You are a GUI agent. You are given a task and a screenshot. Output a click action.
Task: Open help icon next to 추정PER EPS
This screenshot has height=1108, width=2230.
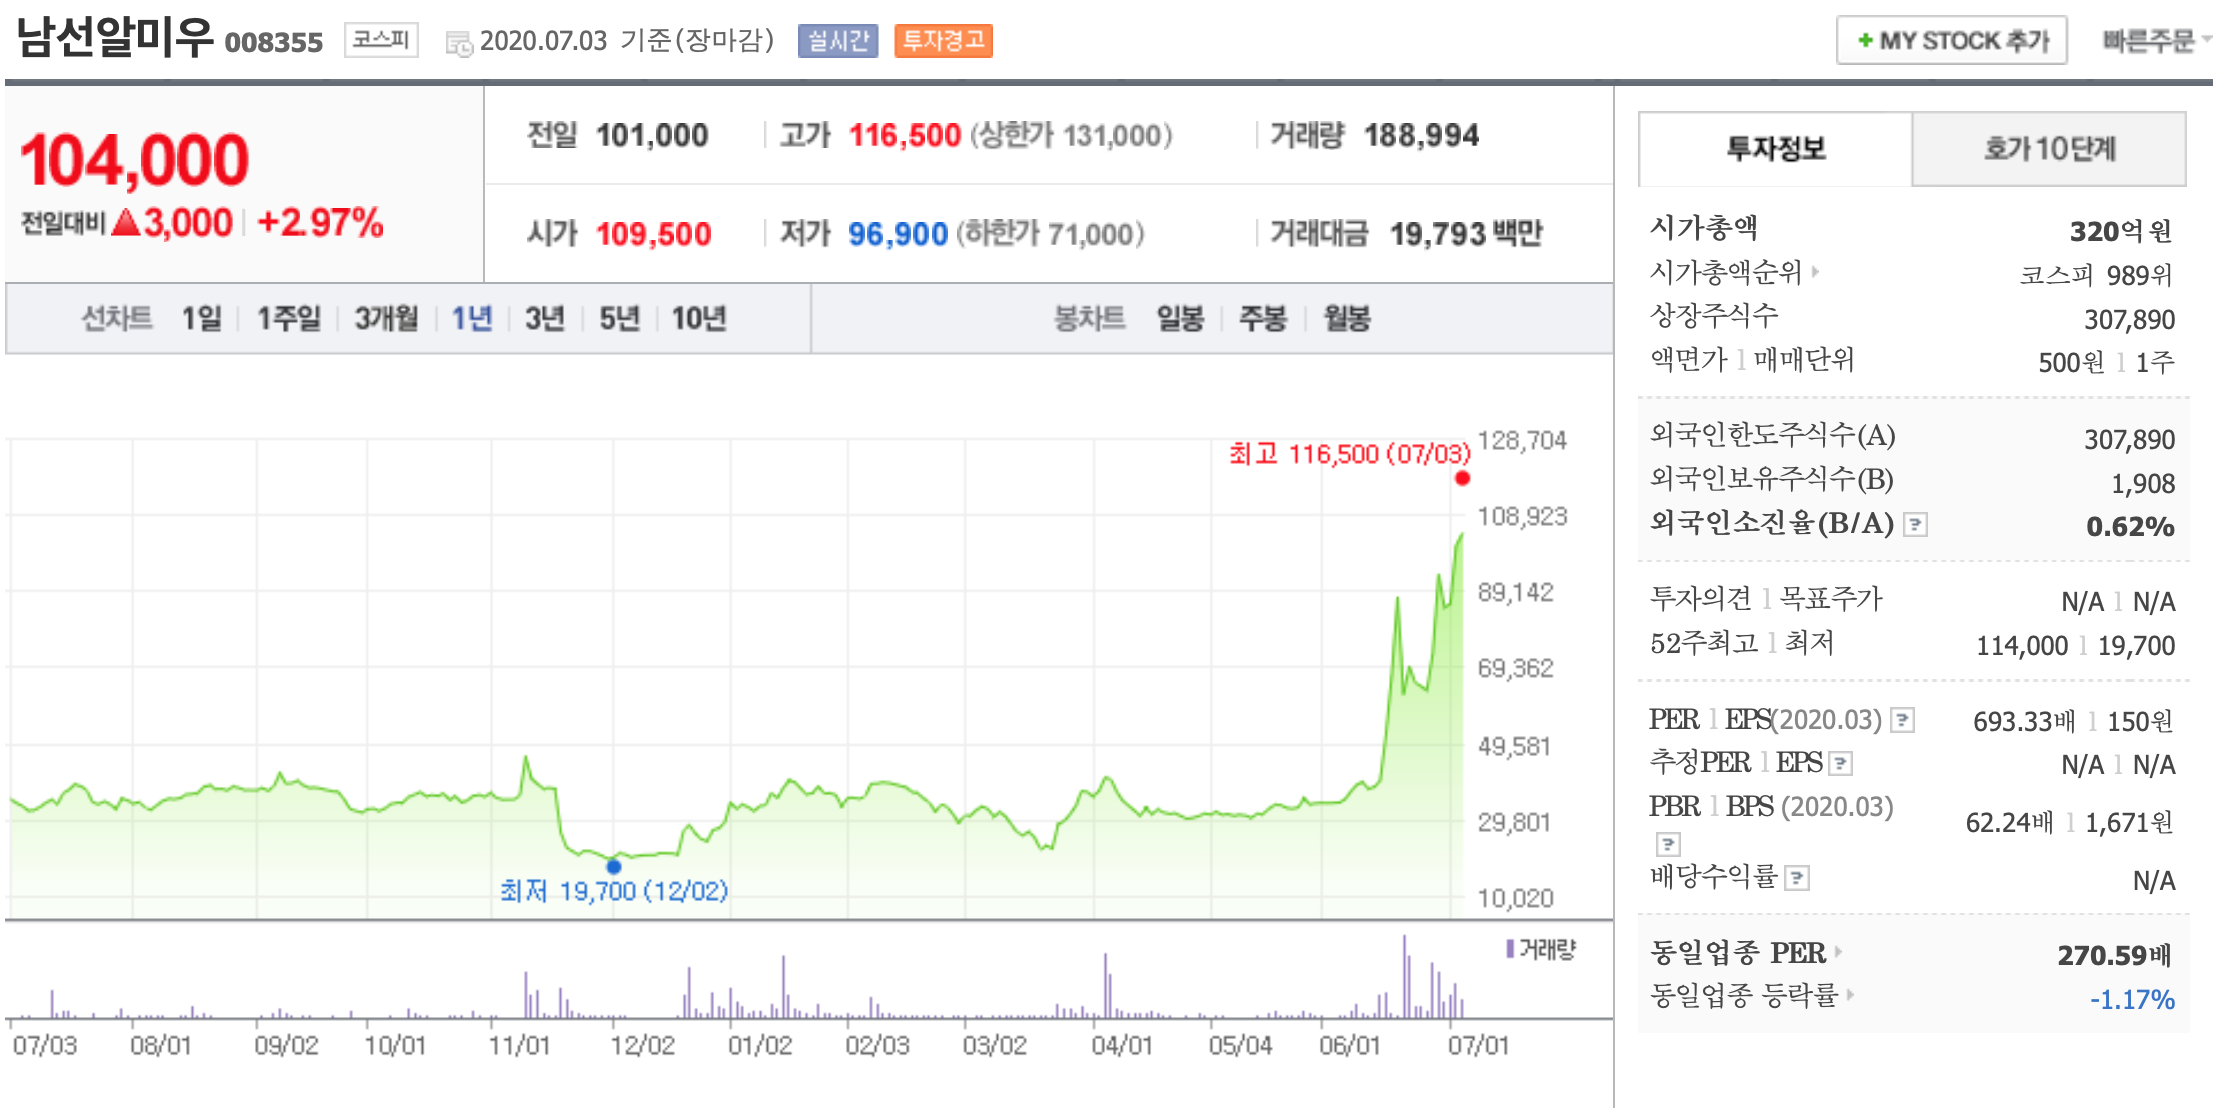(1841, 764)
